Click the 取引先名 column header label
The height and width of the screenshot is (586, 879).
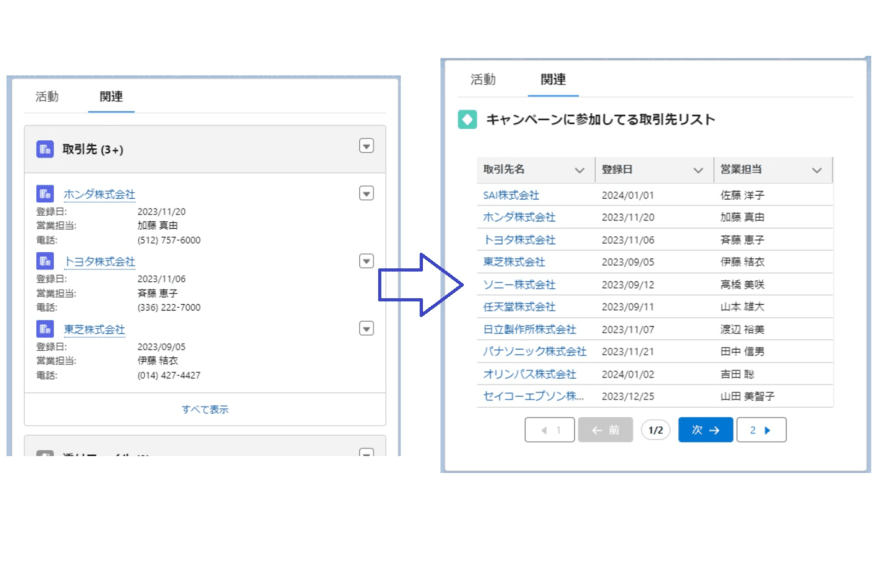pos(504,169)
